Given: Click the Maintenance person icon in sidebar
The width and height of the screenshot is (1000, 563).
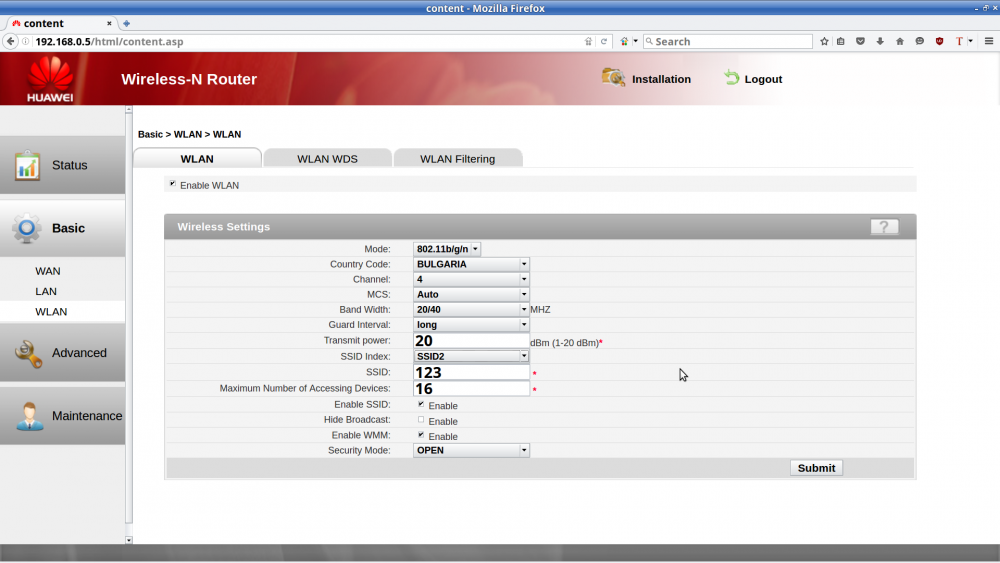Looking at the screenshot, I should [27, 416].
